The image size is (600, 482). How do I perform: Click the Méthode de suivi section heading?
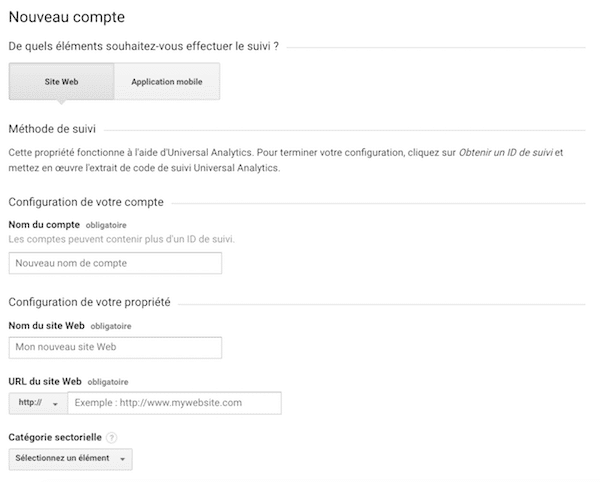click(51, 128)
